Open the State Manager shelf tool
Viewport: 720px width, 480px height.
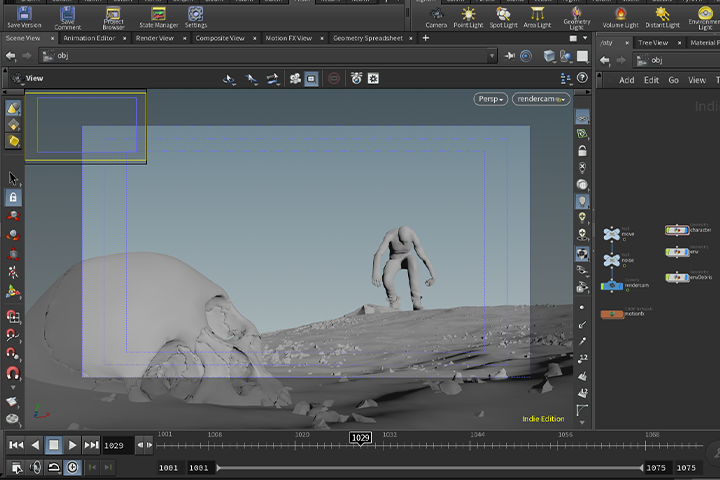click(x=158, y=18)
